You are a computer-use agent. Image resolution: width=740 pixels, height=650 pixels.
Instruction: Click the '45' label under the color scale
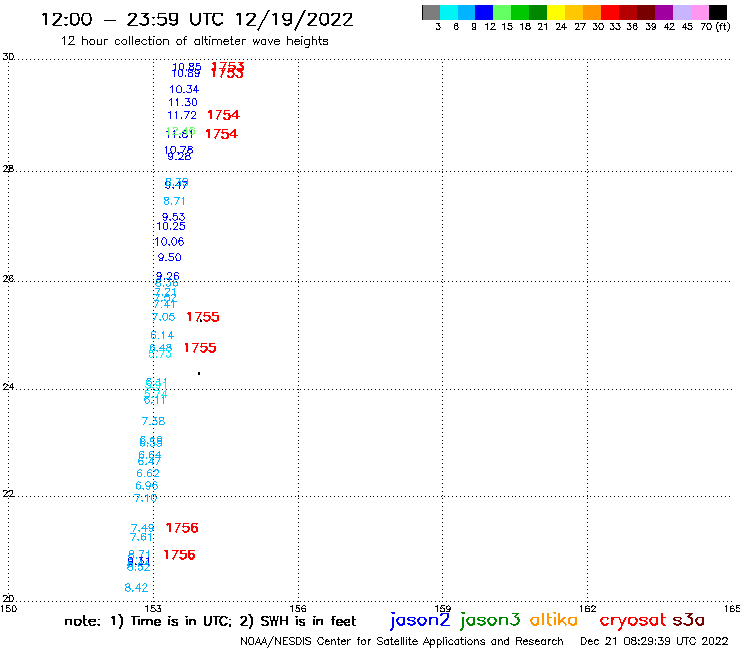687,27
